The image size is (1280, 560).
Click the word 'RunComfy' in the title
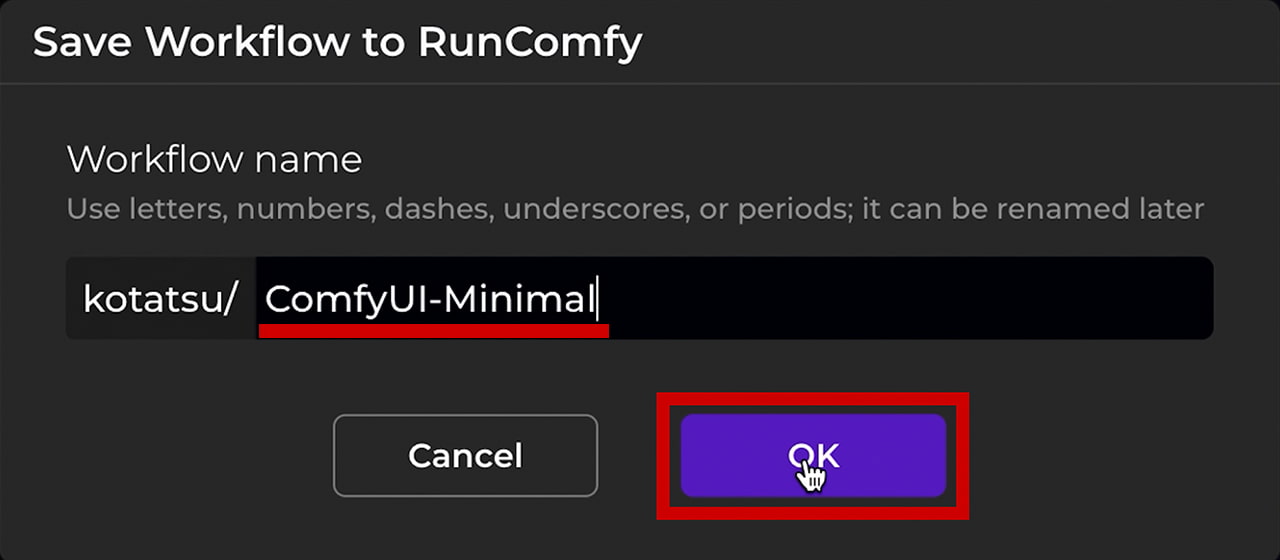530,43
